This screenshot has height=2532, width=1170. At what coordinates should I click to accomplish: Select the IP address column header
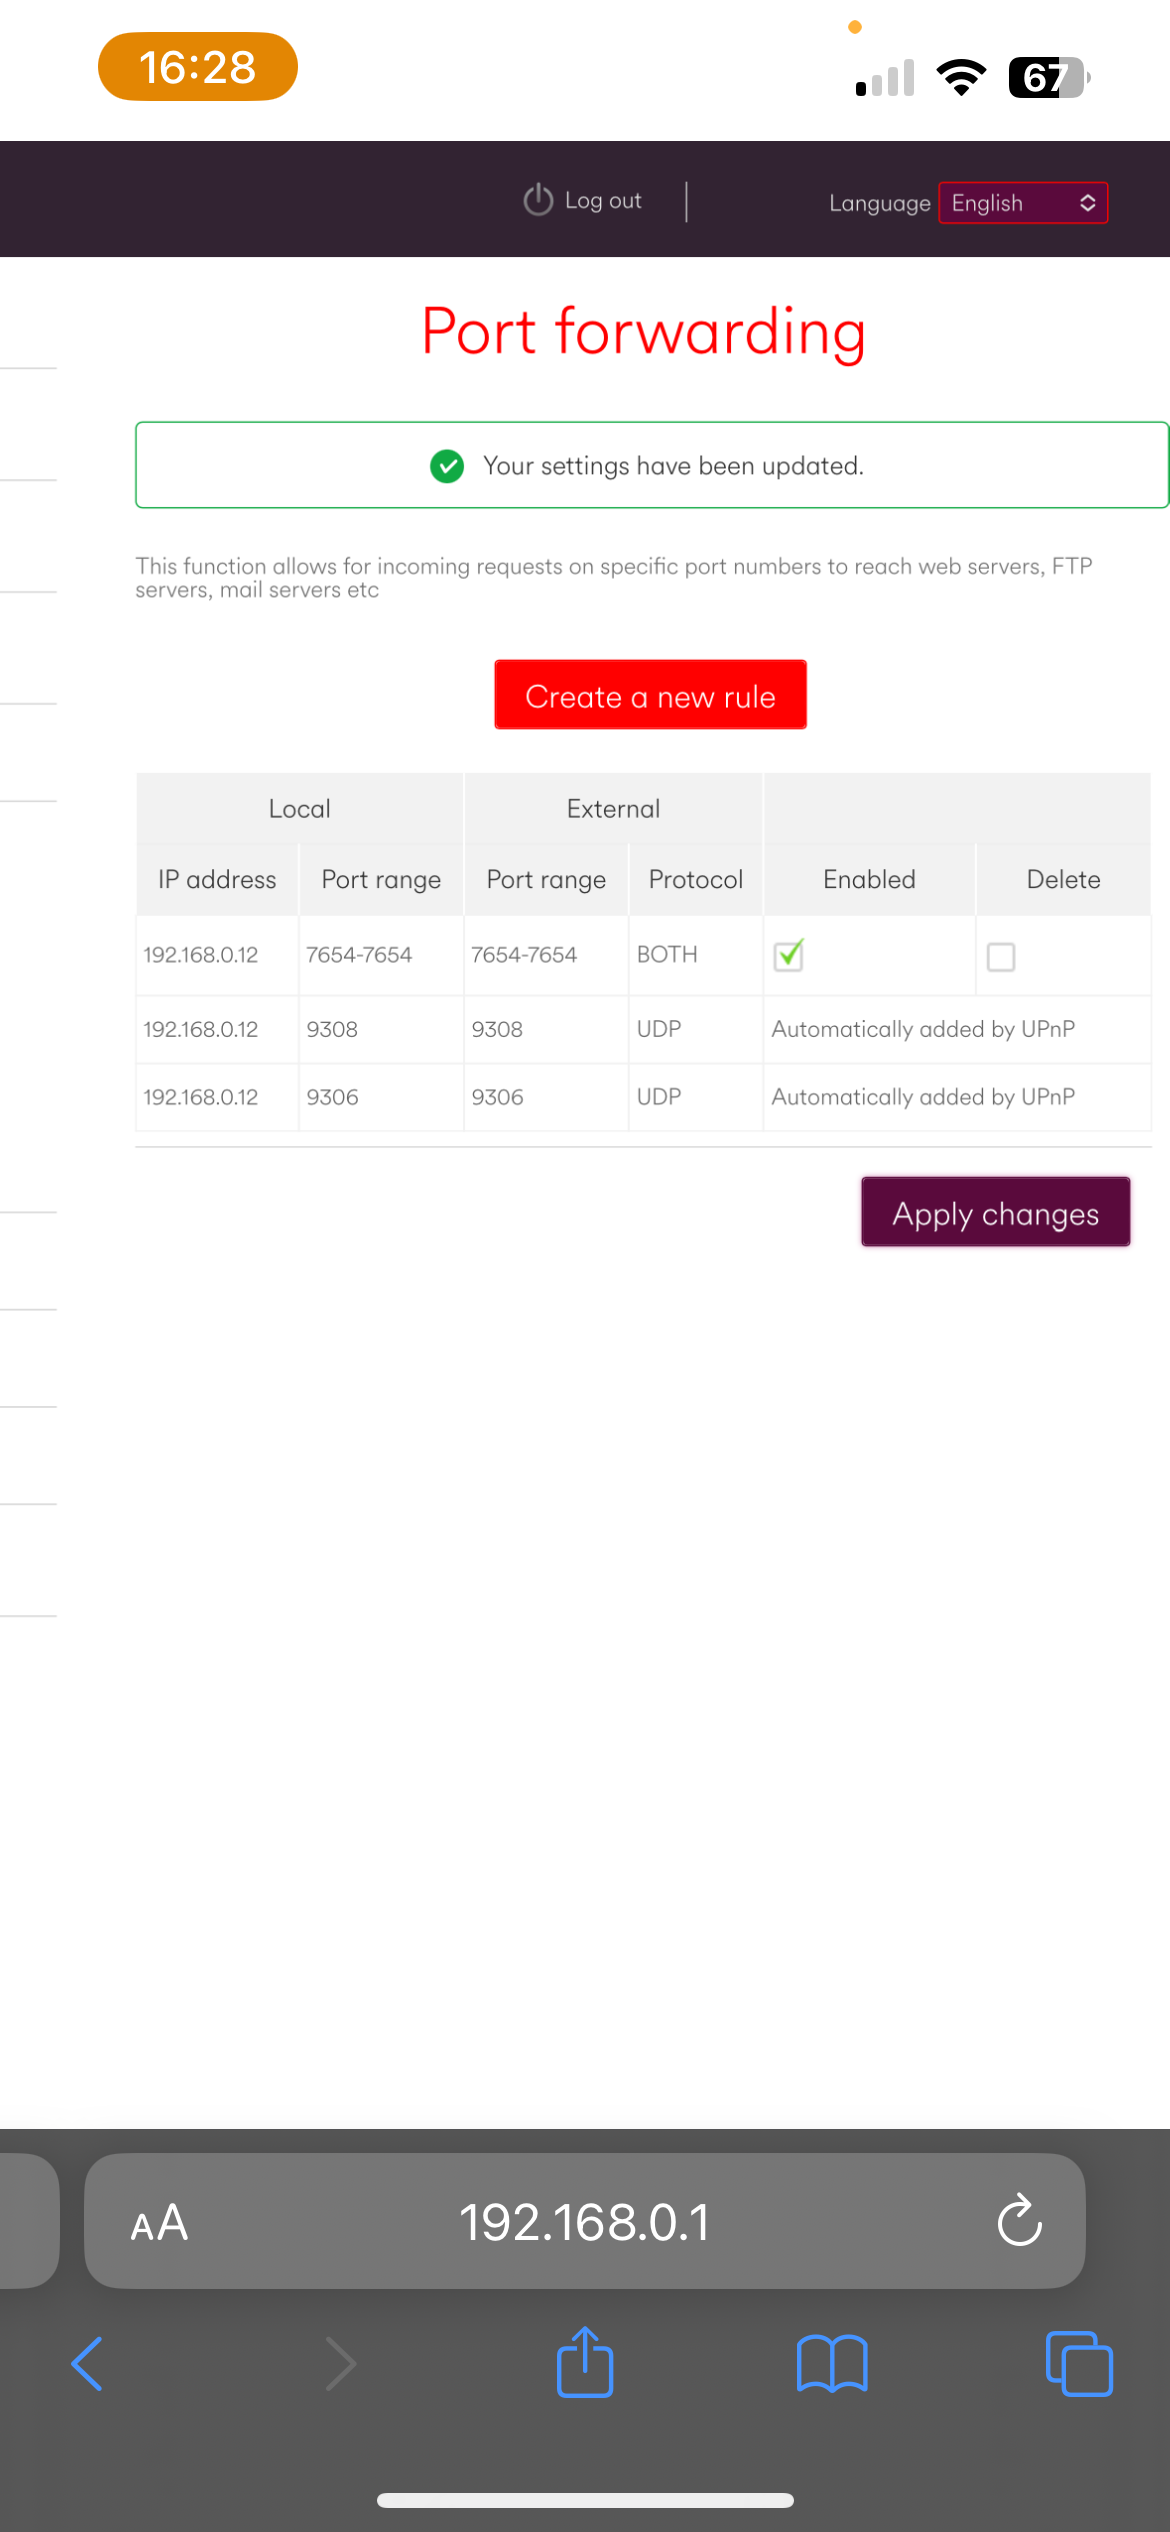tap(217, 880)
